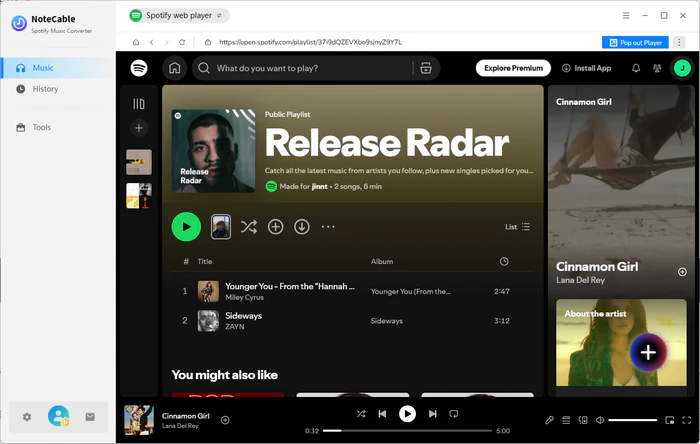
Task: Show lyrics with the microphone icon
Action: 549,420
